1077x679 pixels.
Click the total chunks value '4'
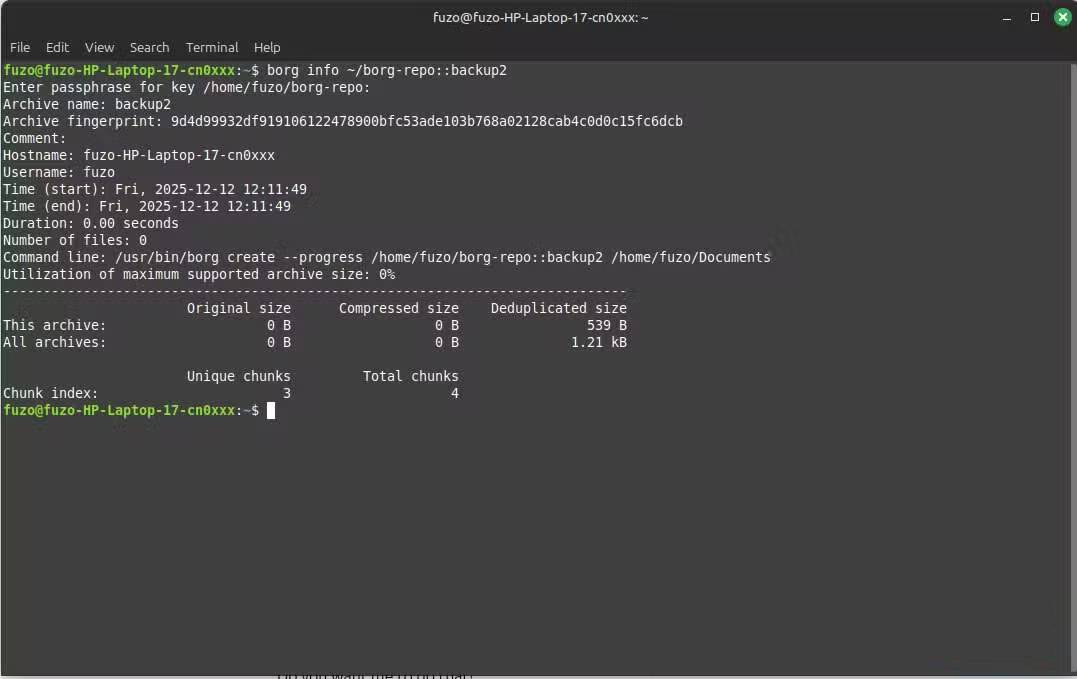tap(455, 393)
